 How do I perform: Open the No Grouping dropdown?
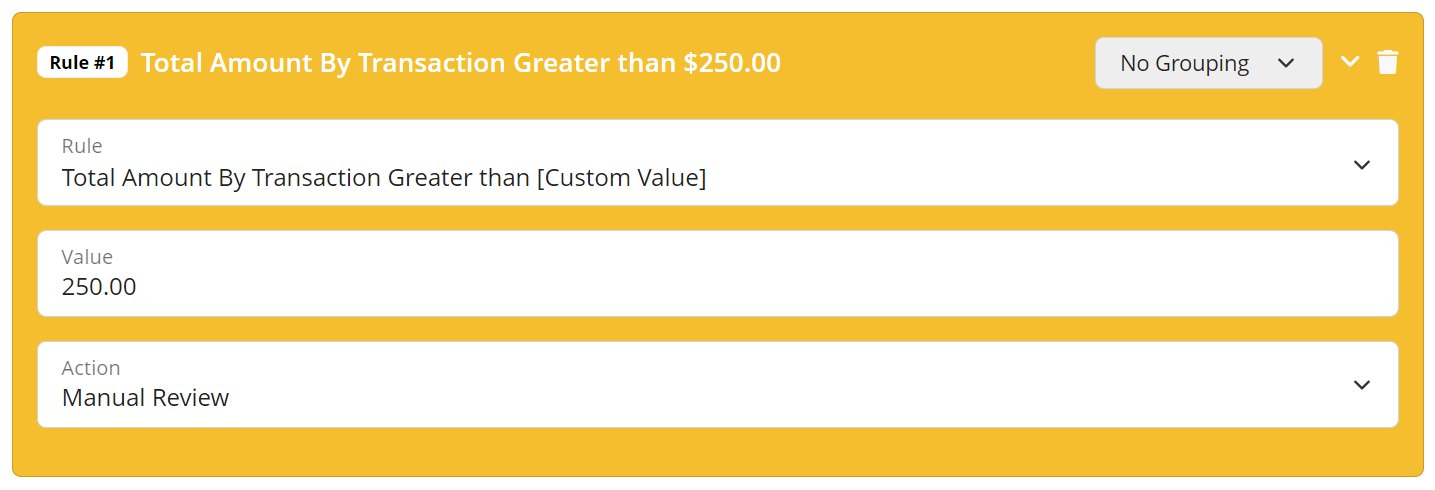point(1208,63)
